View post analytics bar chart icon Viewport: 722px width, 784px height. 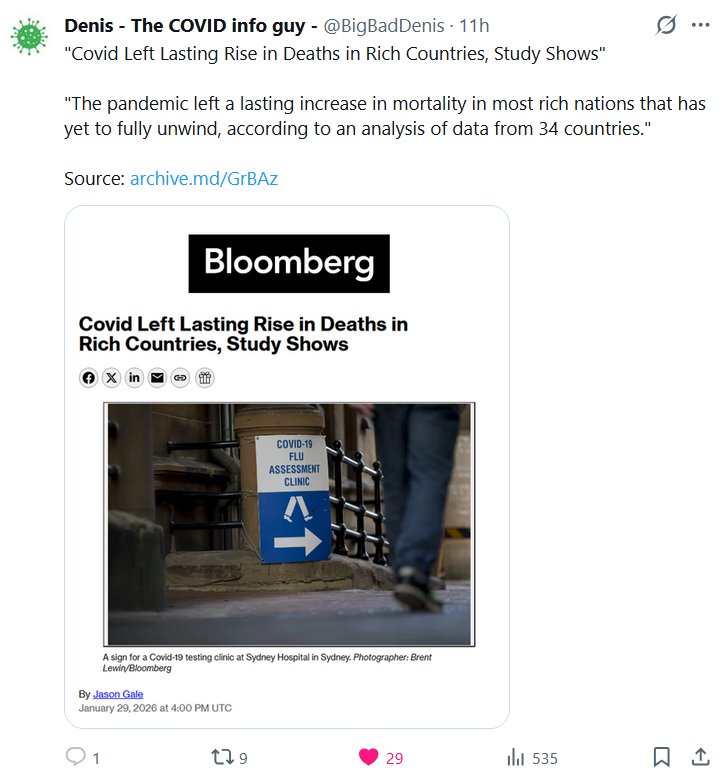516,757
